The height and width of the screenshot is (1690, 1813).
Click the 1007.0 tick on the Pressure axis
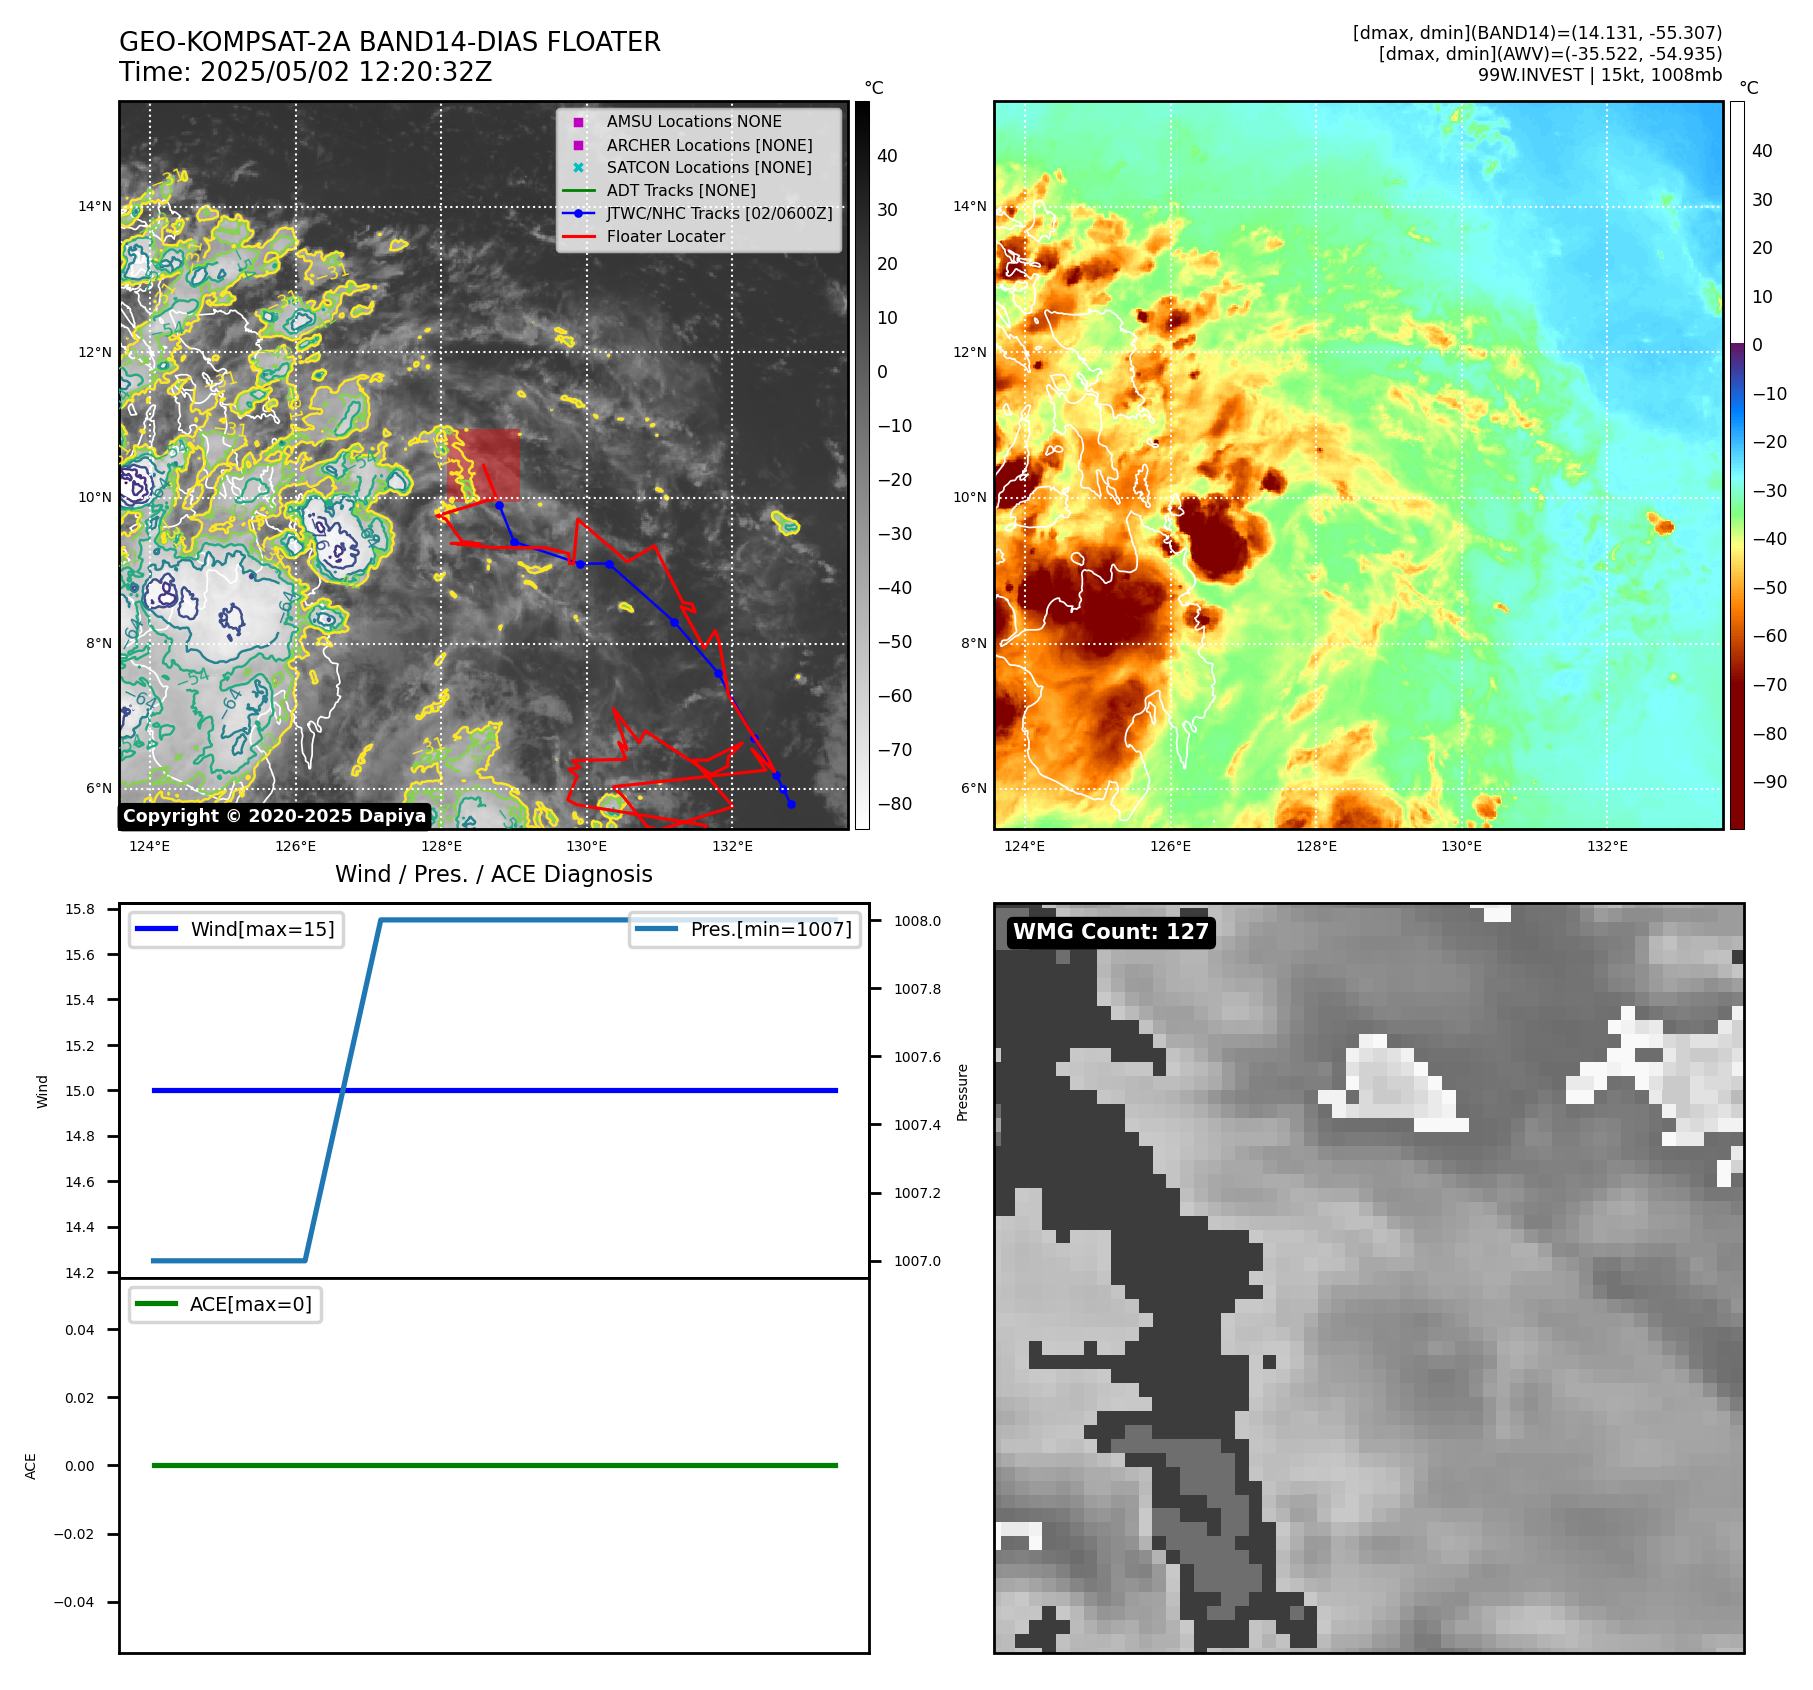[x=917, y=1261]
